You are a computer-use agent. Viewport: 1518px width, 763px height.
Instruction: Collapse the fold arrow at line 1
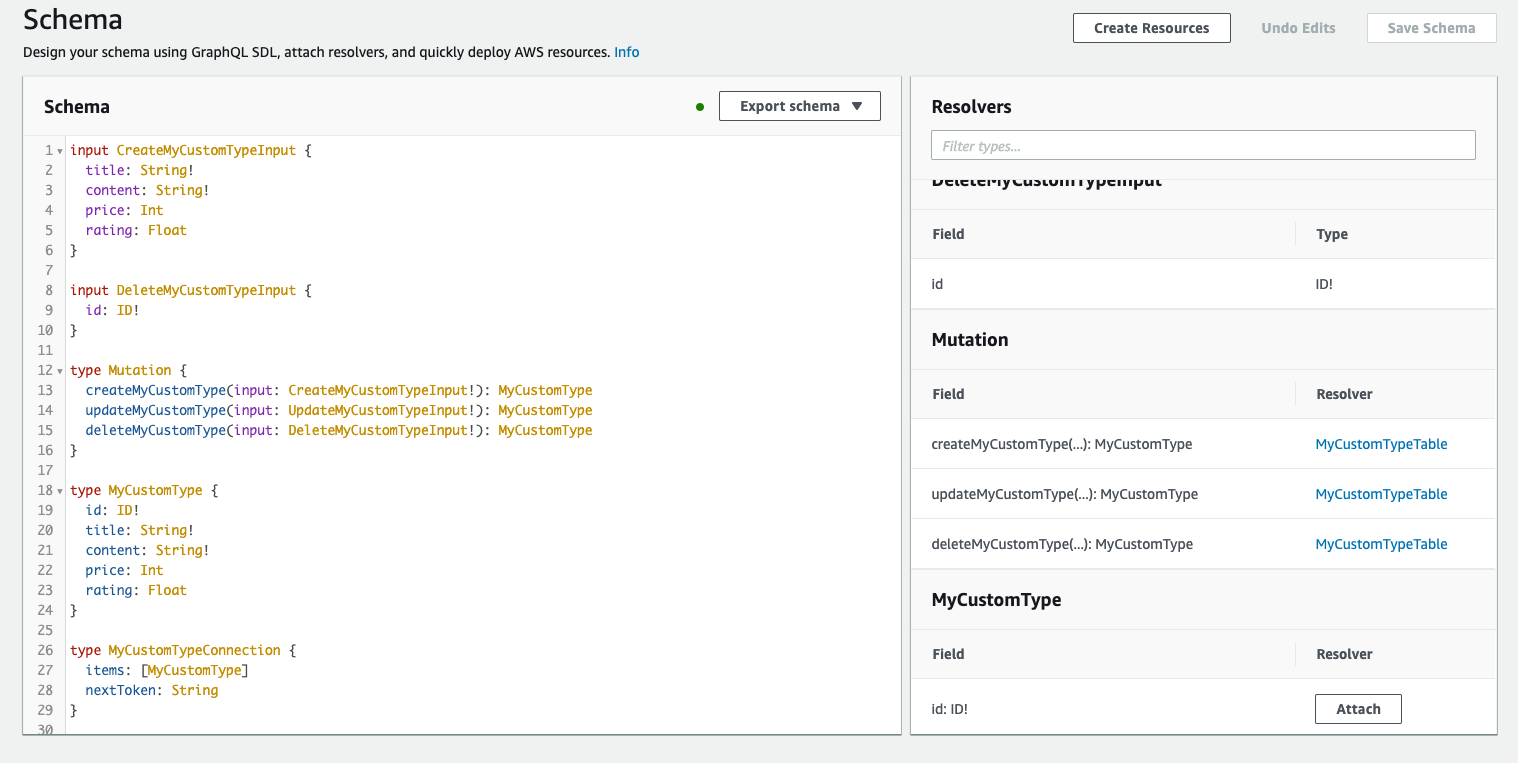point(60,151)
